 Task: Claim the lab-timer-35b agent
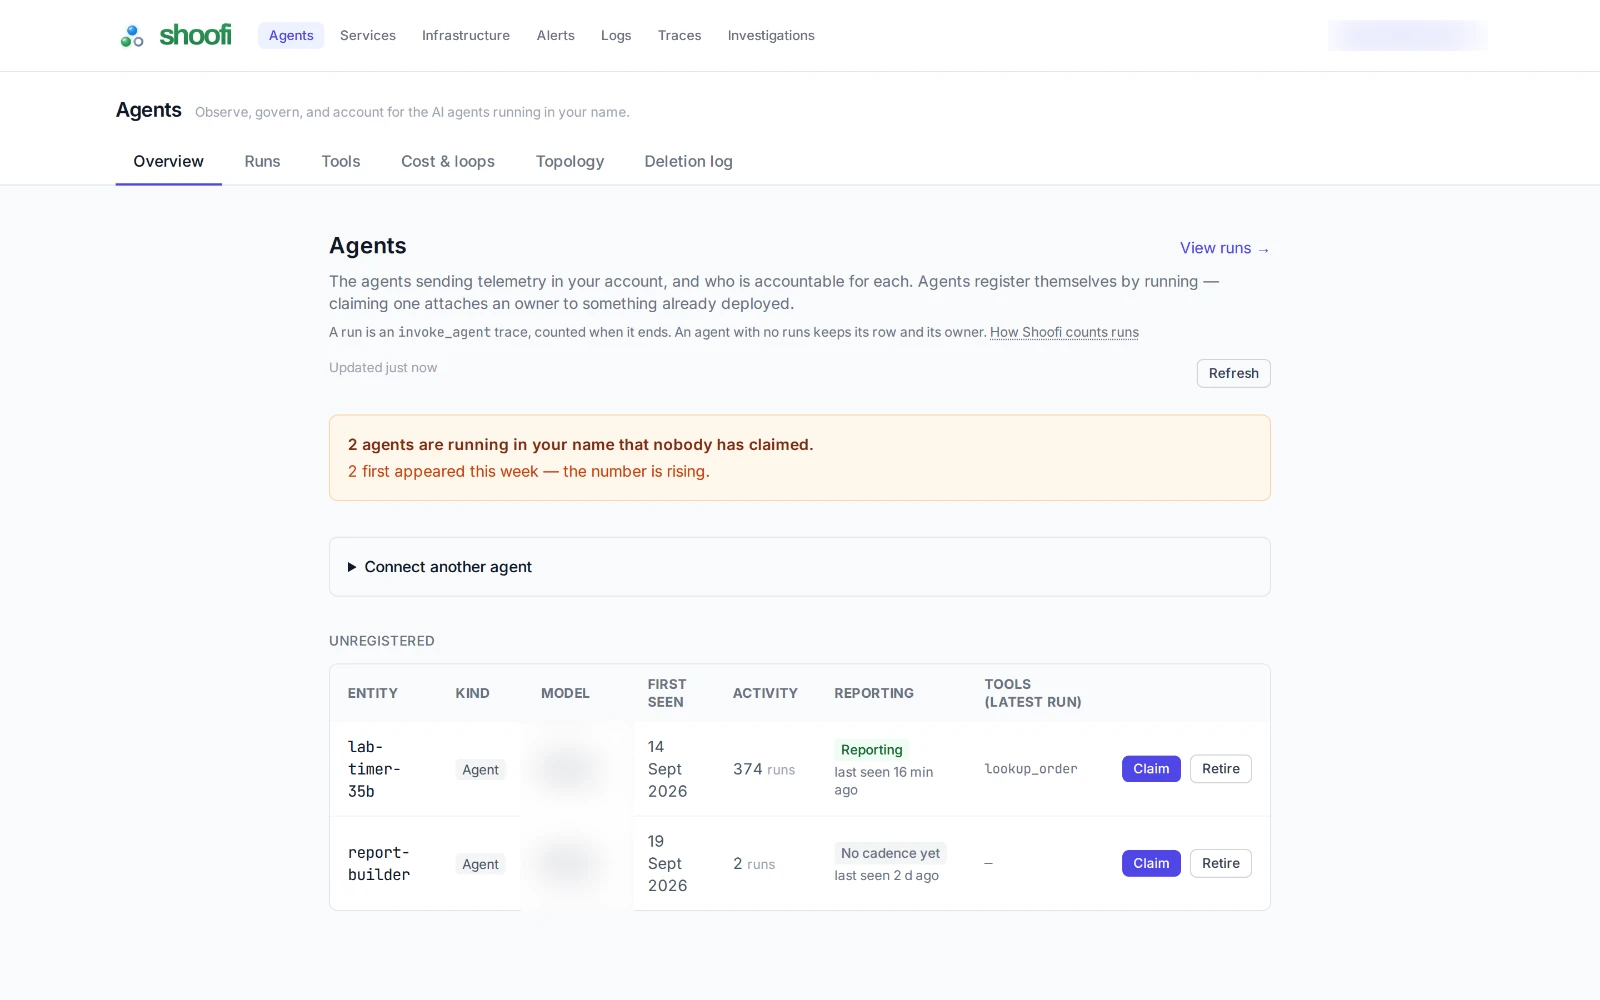1151,769
